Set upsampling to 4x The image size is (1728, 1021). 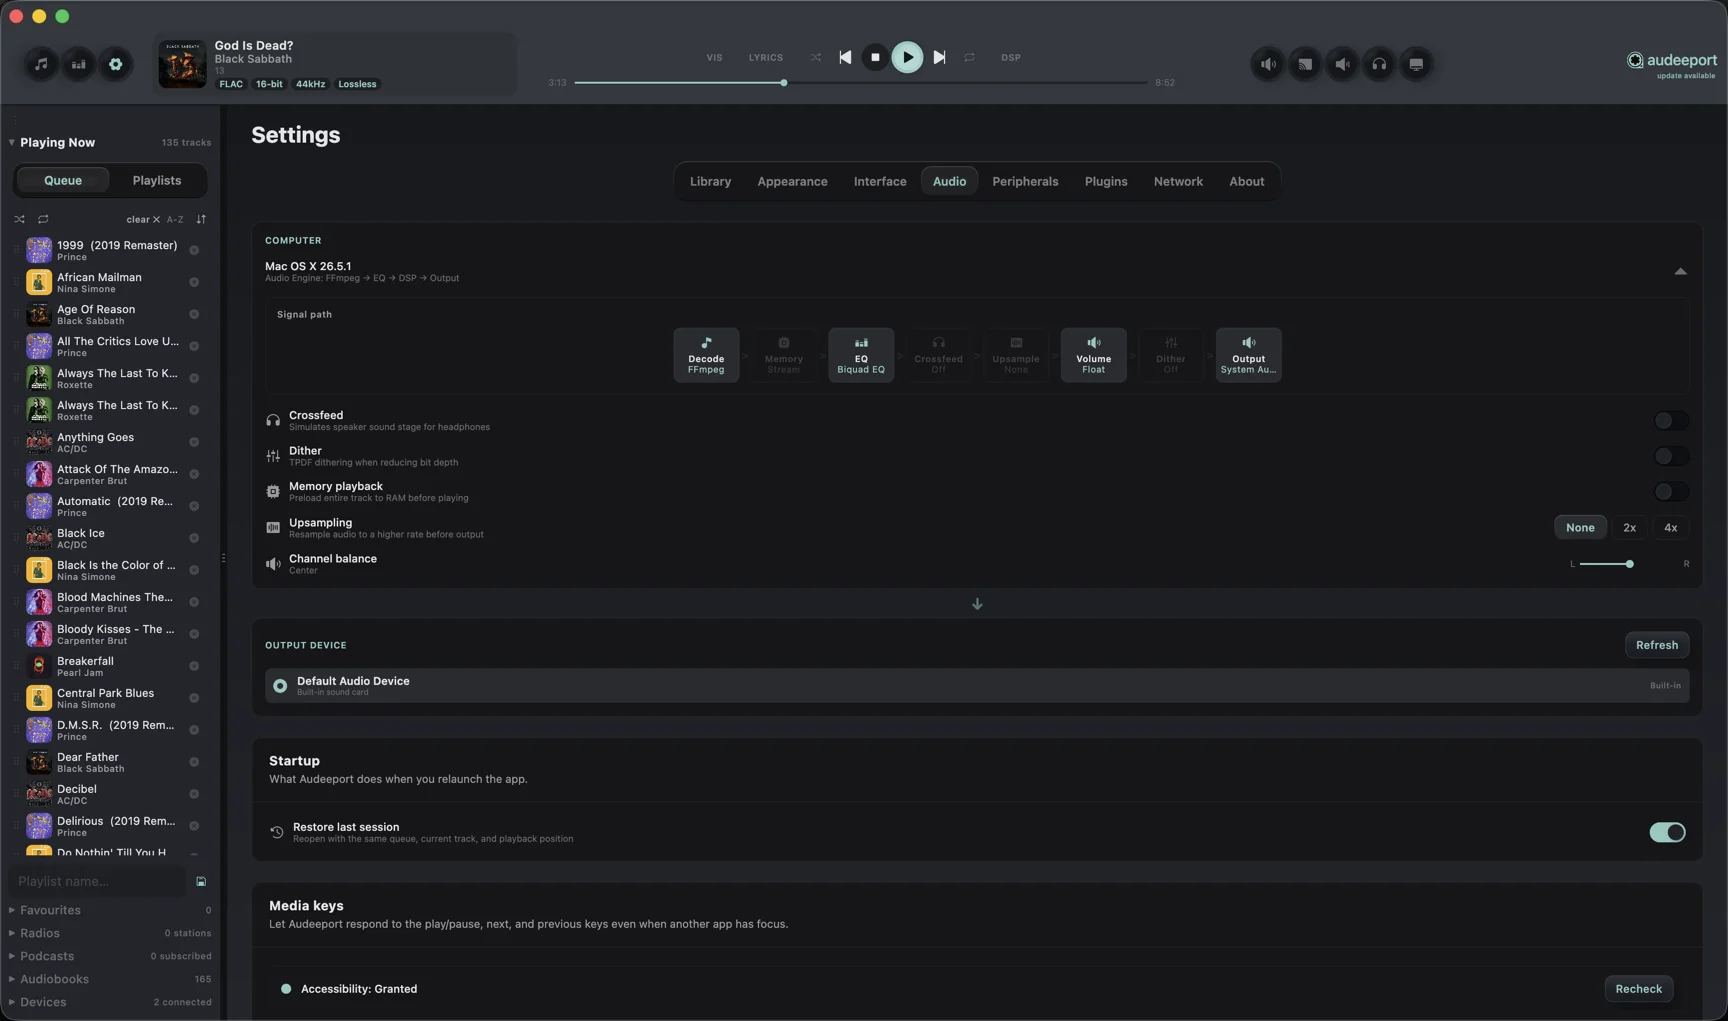click(x=1670, y=528)
